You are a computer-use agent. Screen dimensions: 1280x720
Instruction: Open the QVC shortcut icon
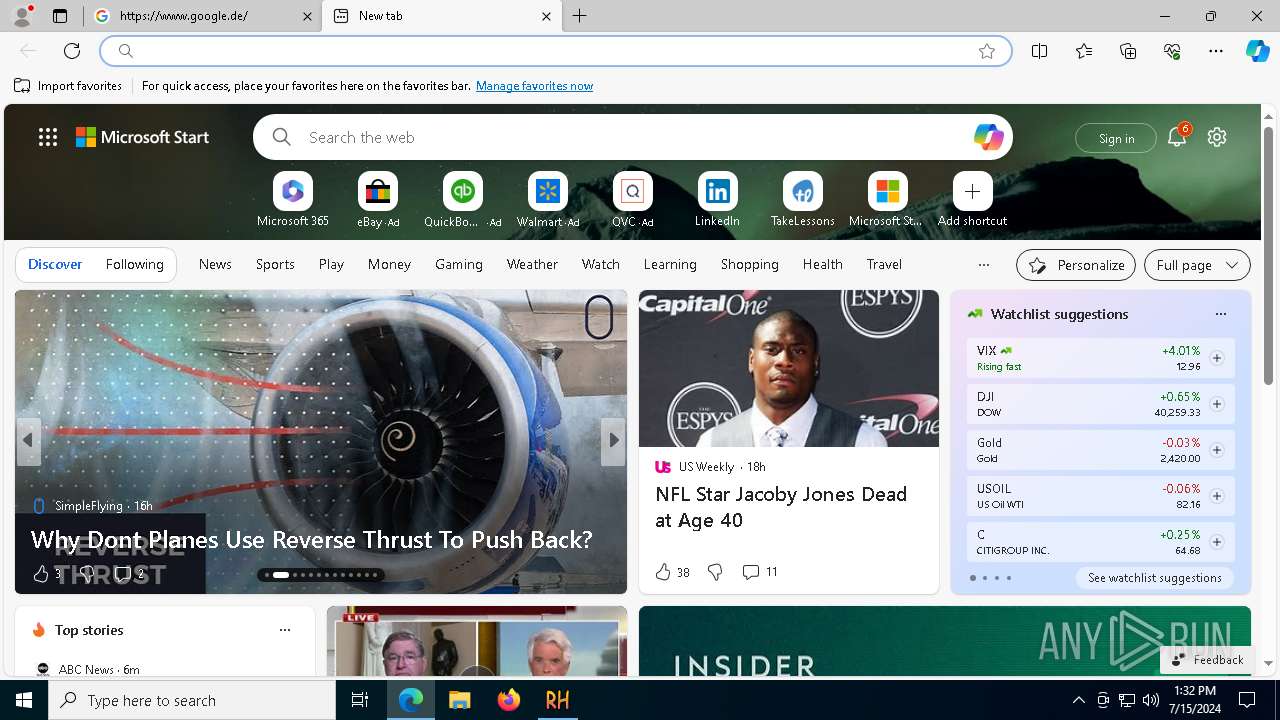pos(632,191)
